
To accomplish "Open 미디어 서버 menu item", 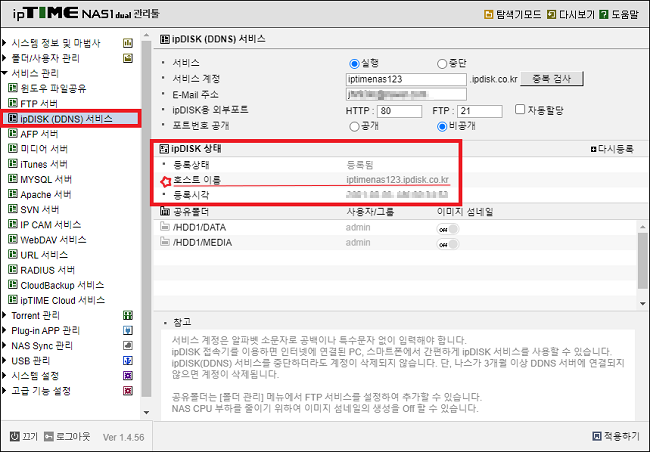I will pos(44,148).
